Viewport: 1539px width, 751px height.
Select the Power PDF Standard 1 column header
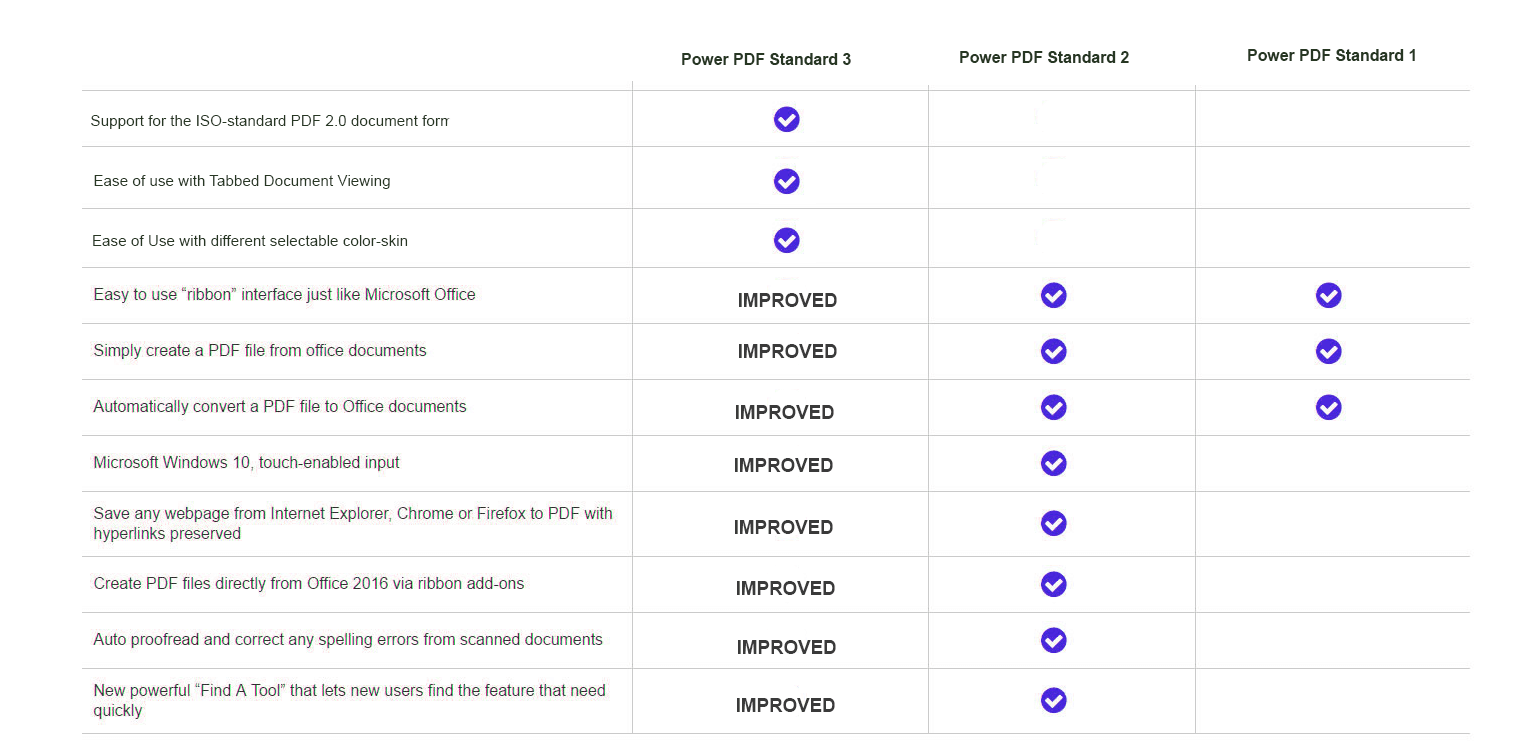1331,55
